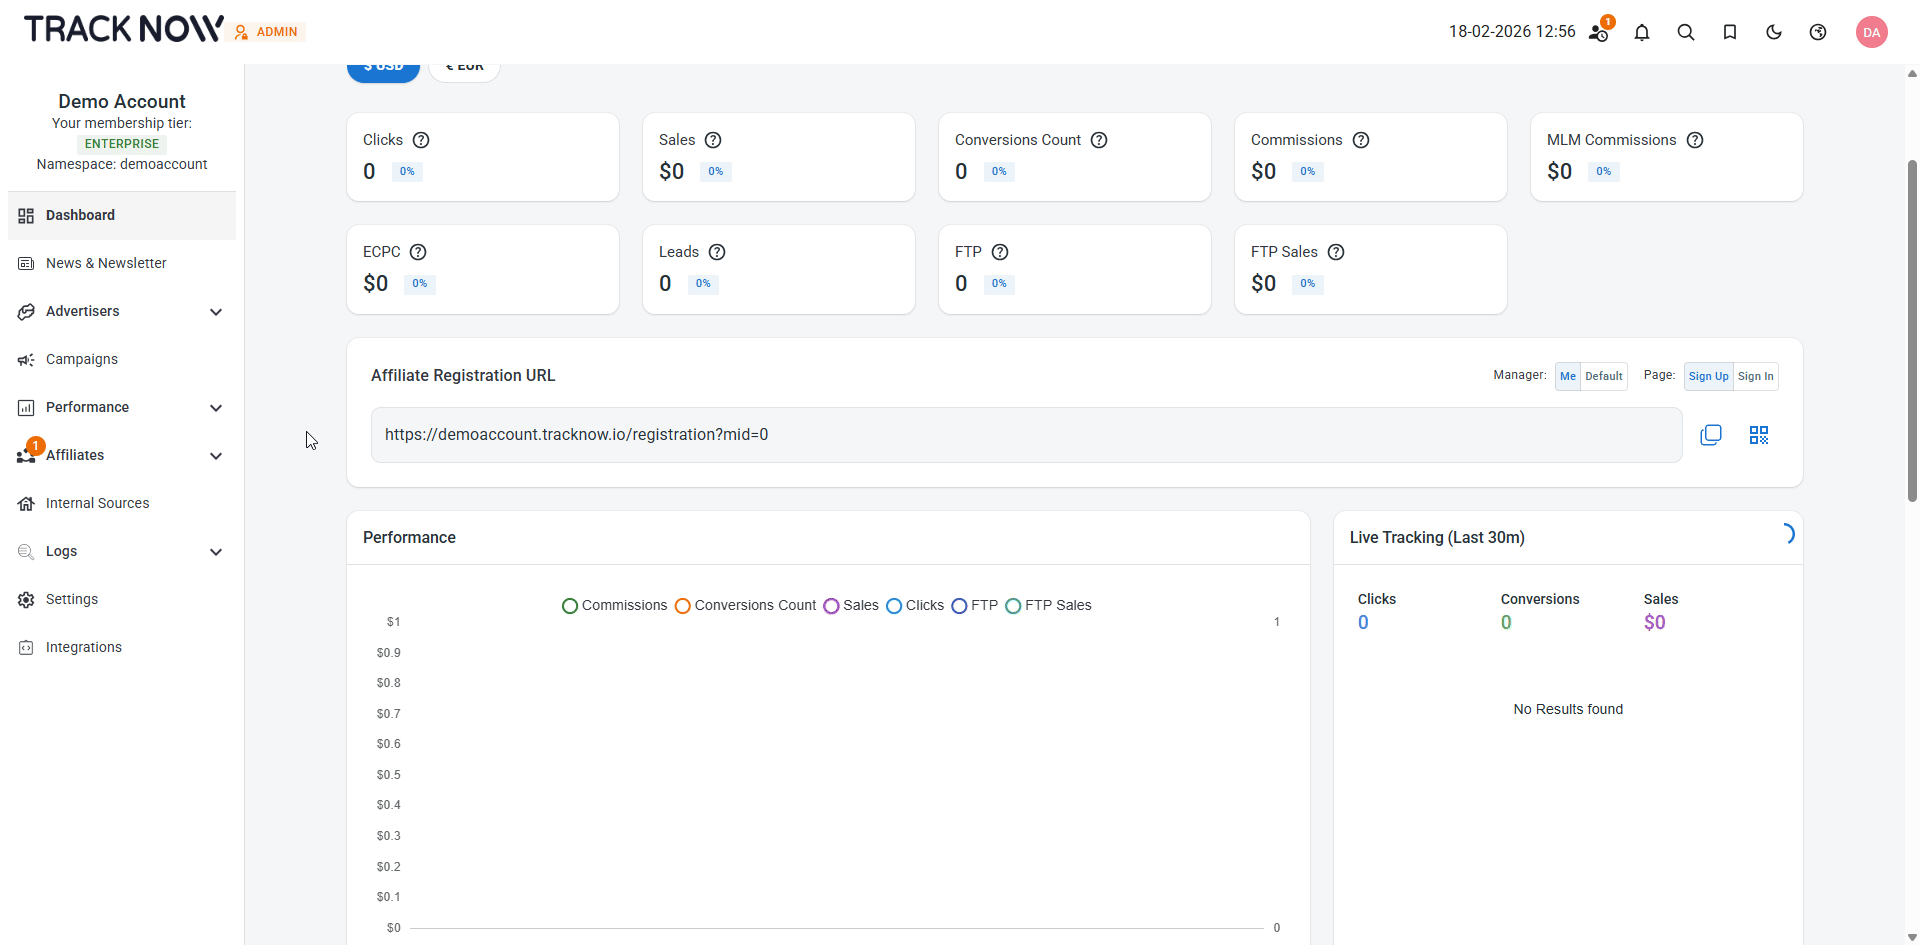Viewport: 1920px width, 945px height.
Task: Copy the affiliate registration URL
Action: point(1710,435)
